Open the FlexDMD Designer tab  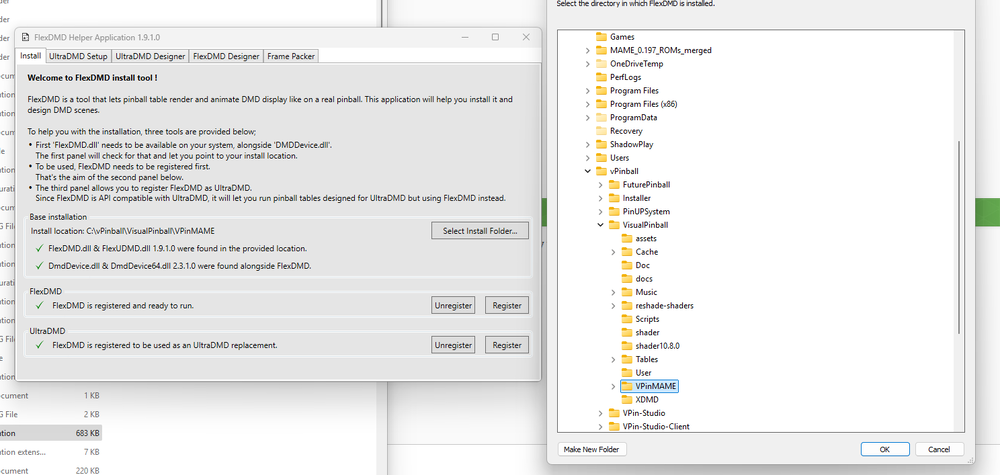click(226, 56)
